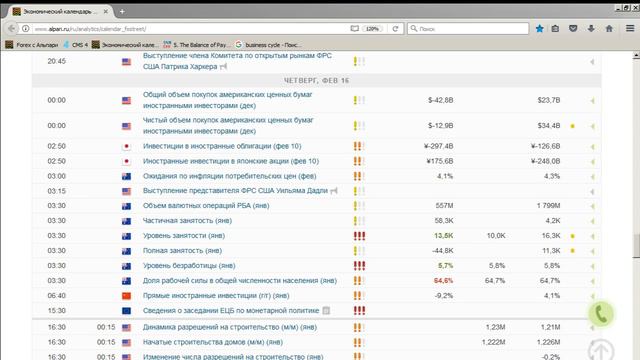640x360 pixels.
Task: Open Выступление представителя ФРС Уильяма Дадли link
Action: click(x=235, y=191)
